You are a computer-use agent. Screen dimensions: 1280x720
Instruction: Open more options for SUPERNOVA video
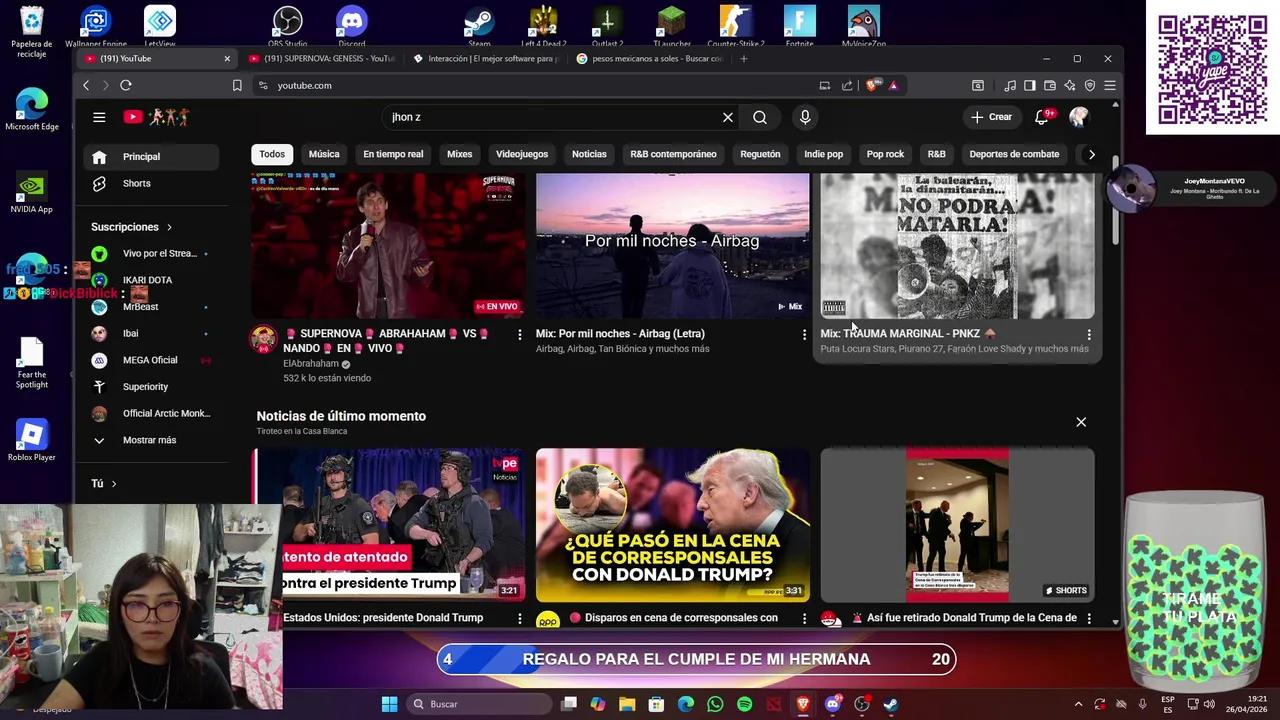[x=519, y=334]
